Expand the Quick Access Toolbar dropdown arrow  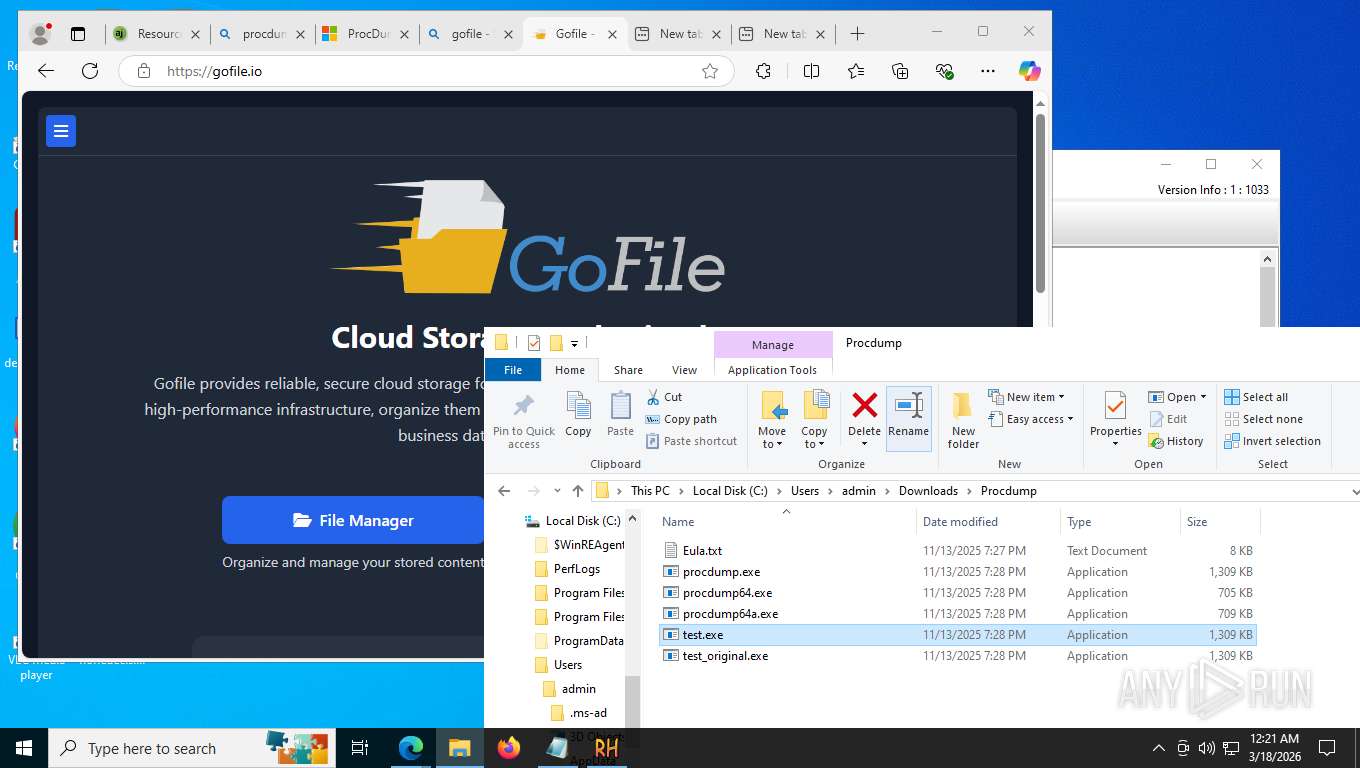pos(575,343)
